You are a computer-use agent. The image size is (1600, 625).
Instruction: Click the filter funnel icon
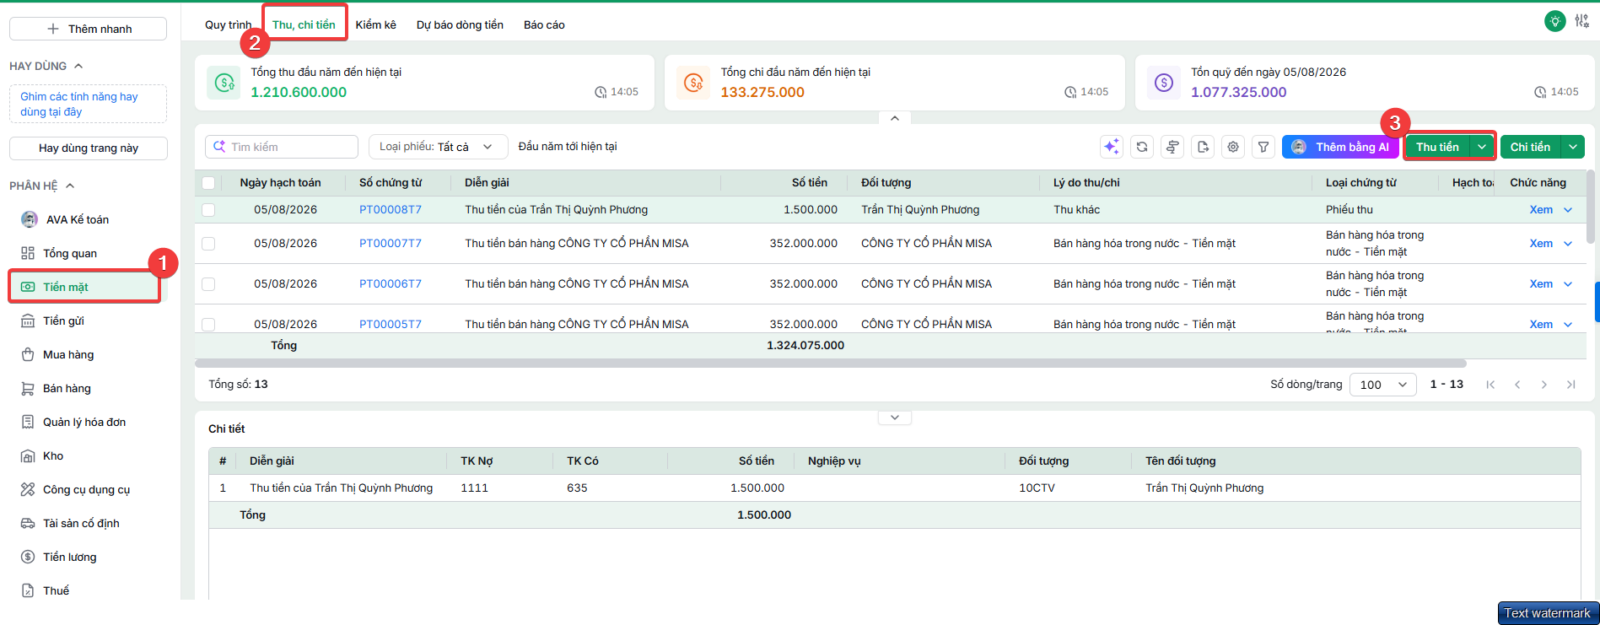(x=1264, y=147)
